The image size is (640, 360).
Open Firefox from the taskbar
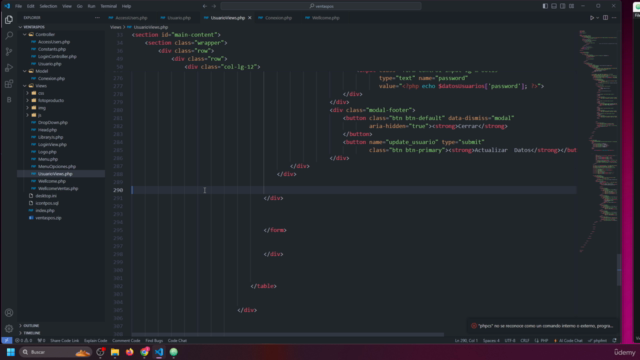pyautogui.click(x=130, y=352)
